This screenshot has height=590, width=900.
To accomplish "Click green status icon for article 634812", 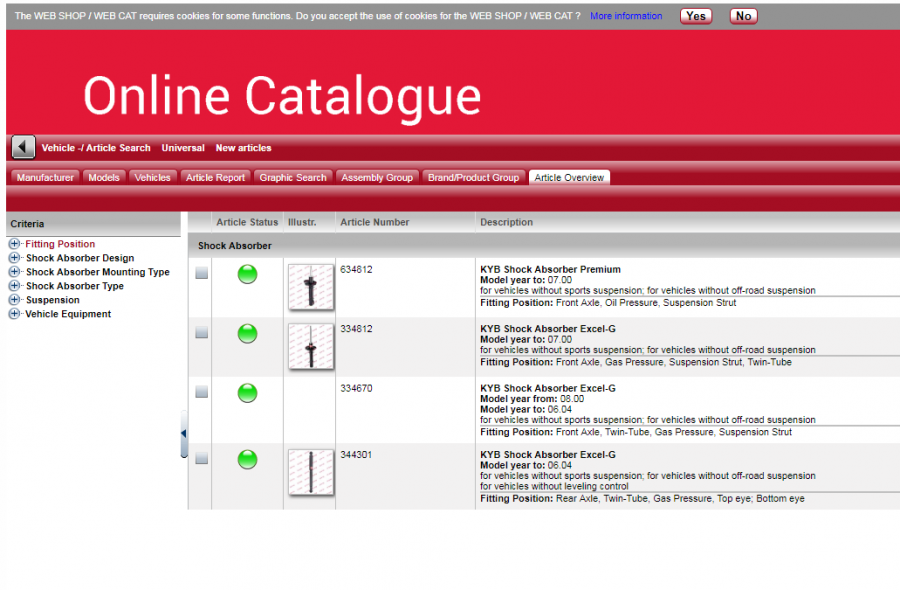I will (247, 274).
